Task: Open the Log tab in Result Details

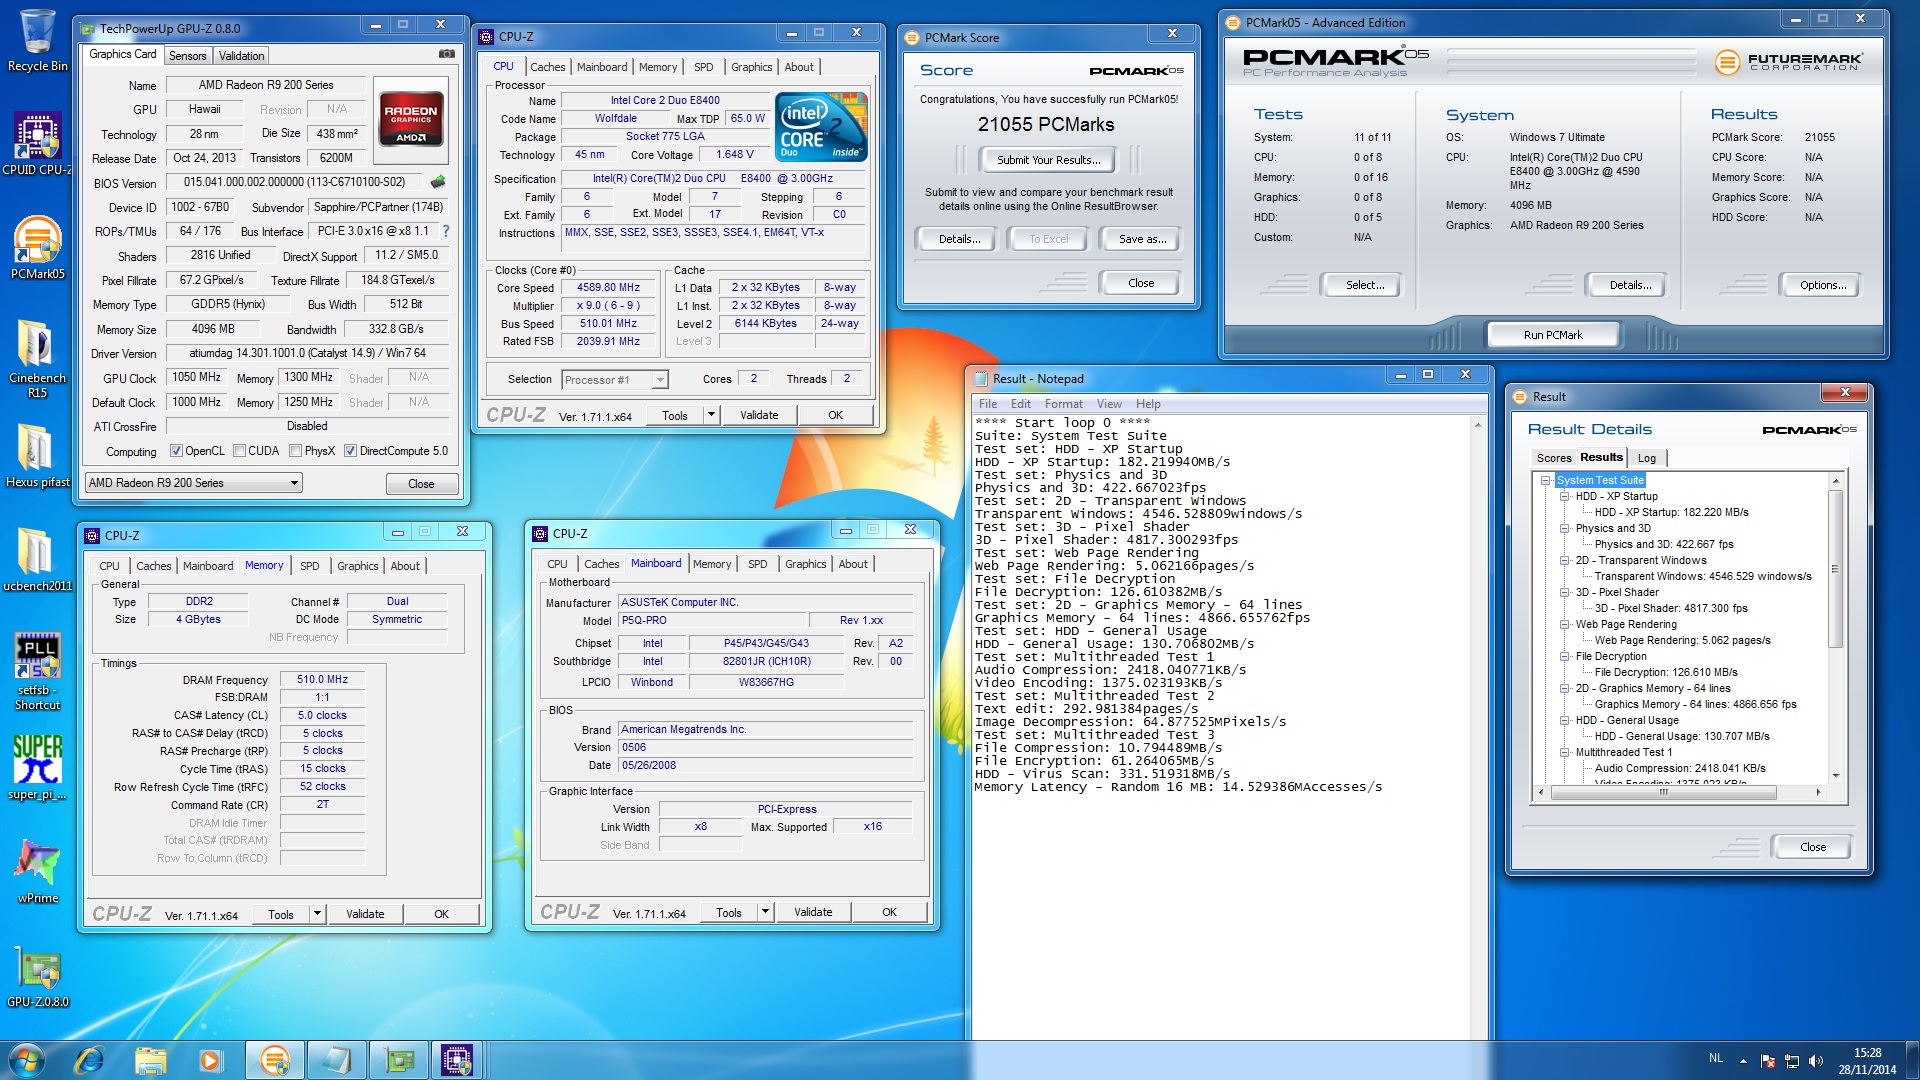Action: [x=1647, y=458]
